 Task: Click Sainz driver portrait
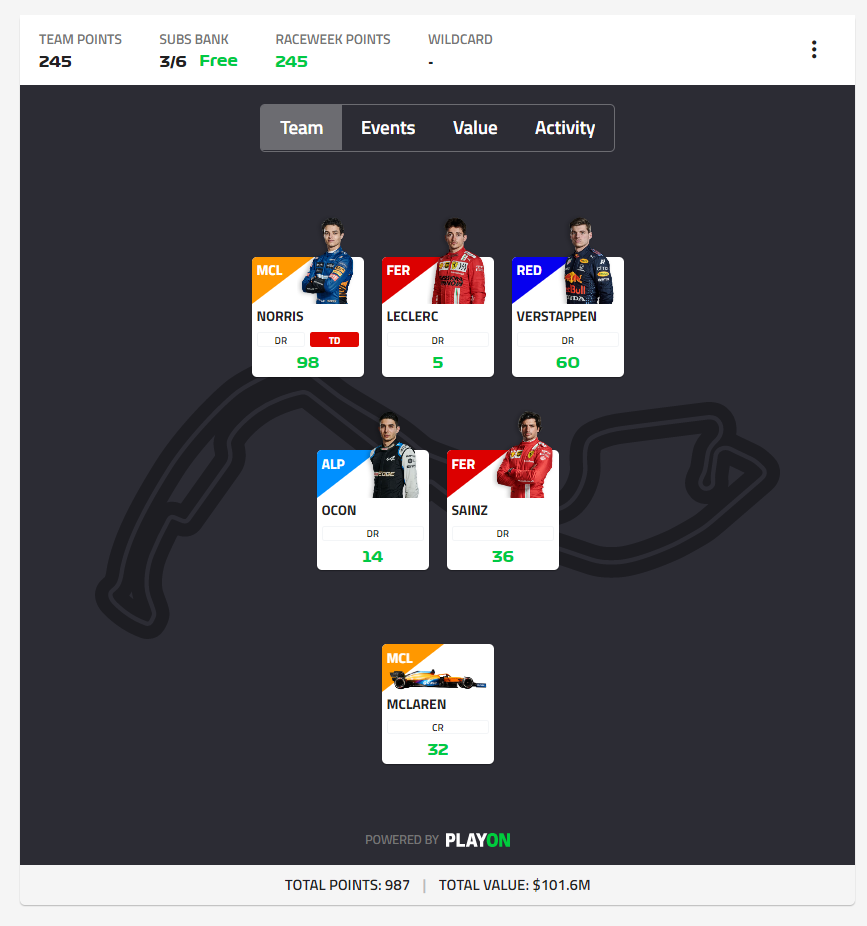[525, 455]
